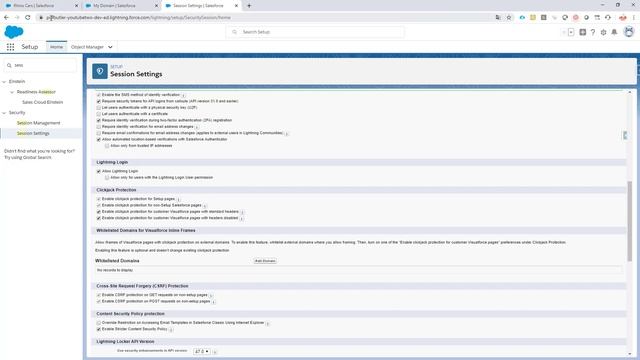Open the user profile avatar

(629, 32)
